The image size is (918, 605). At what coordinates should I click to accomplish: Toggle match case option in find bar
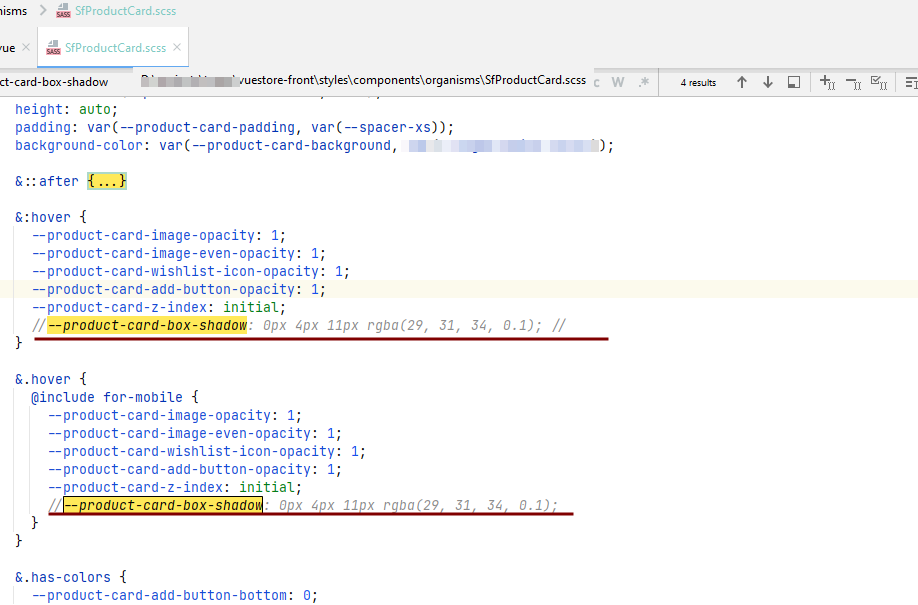(x=597, y=82)
